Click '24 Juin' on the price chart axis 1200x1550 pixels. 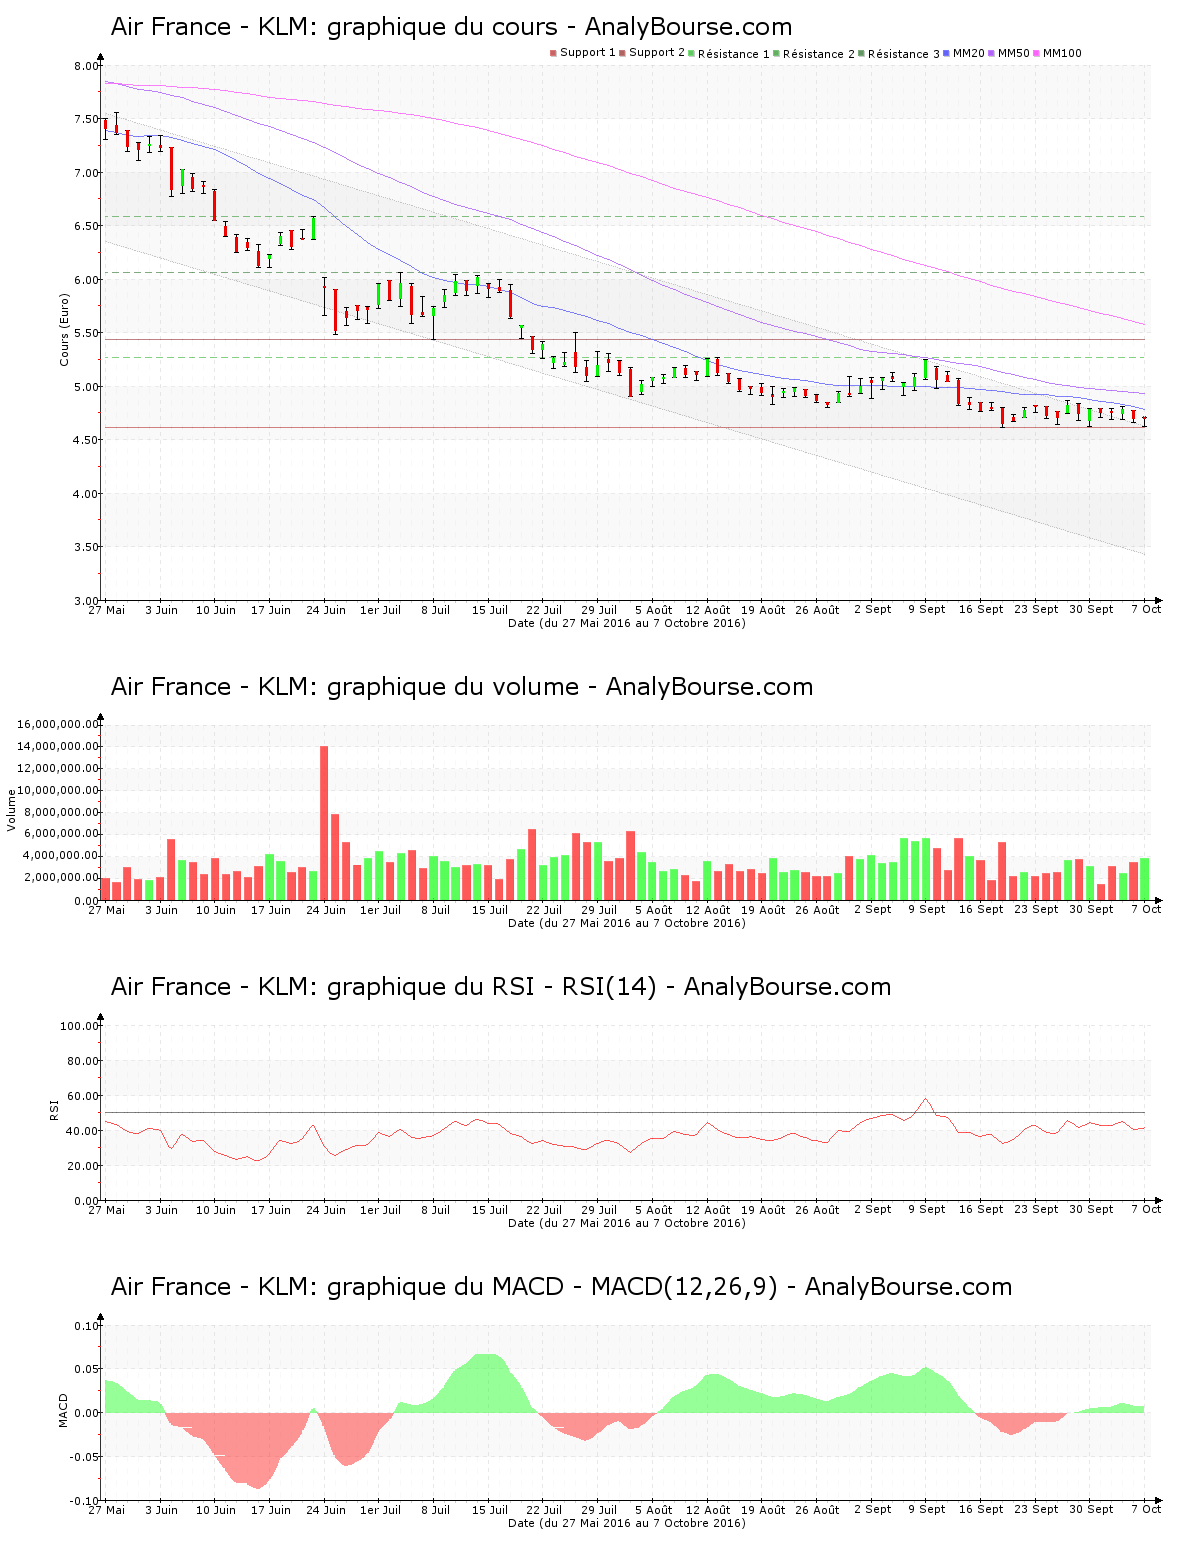[x=326, y=610]
